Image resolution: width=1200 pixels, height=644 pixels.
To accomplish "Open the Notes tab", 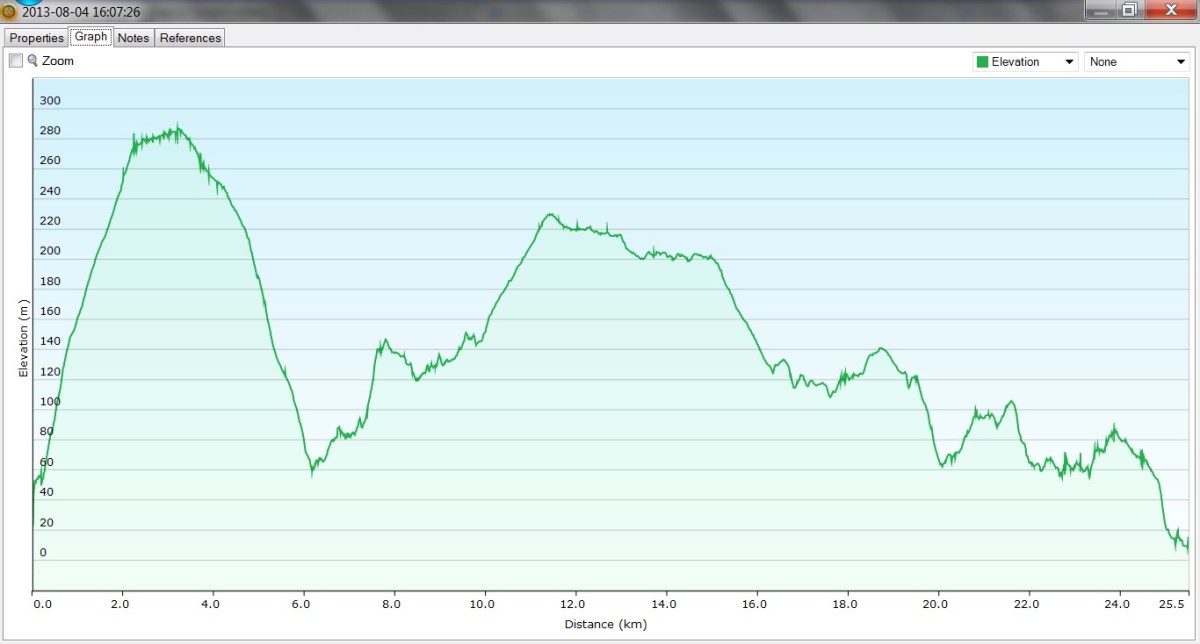I will tap(133, 38).
